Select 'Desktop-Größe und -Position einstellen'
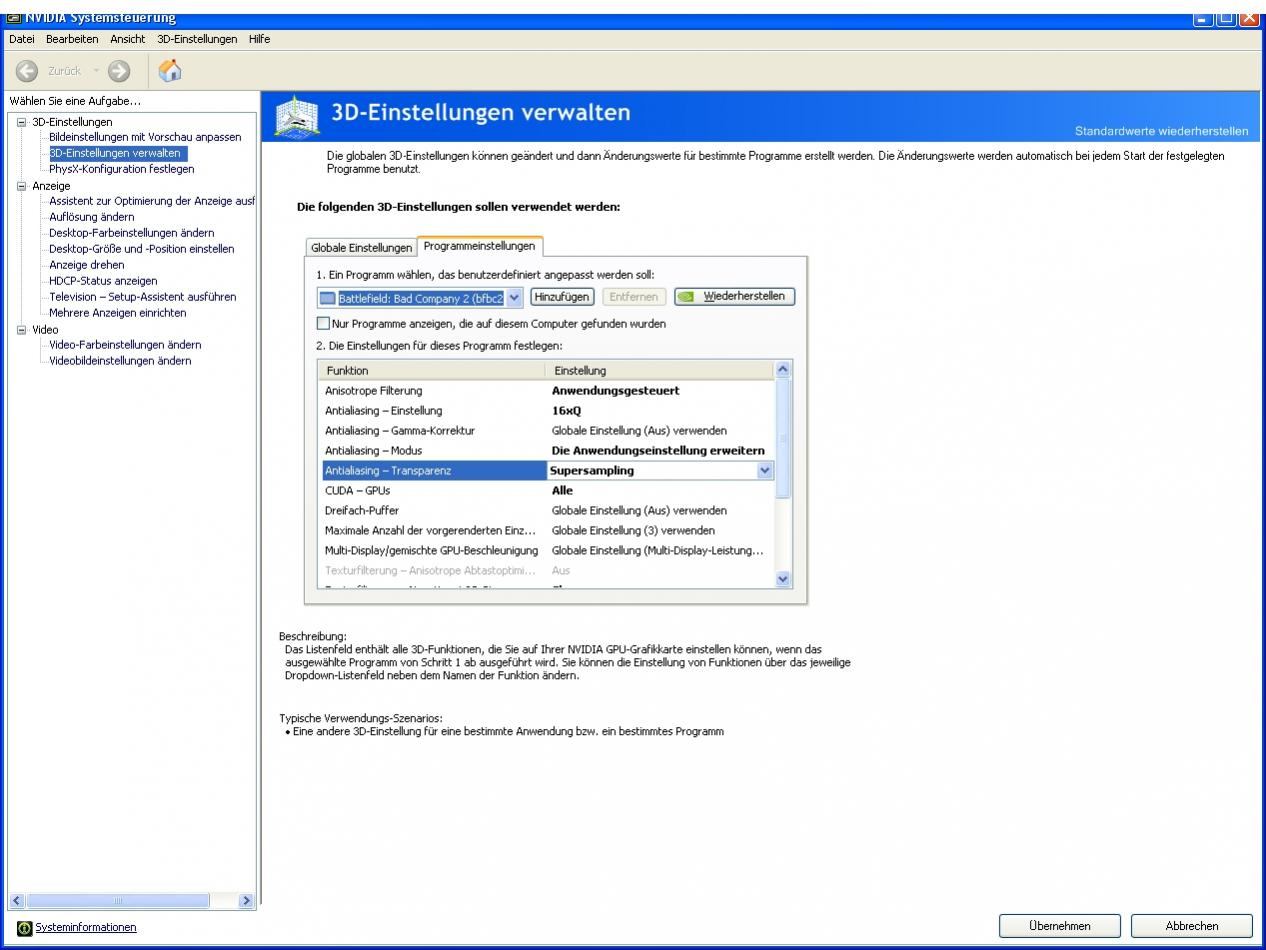The image size is (1266, 950). pyautogui.click(x=141, y=249)
